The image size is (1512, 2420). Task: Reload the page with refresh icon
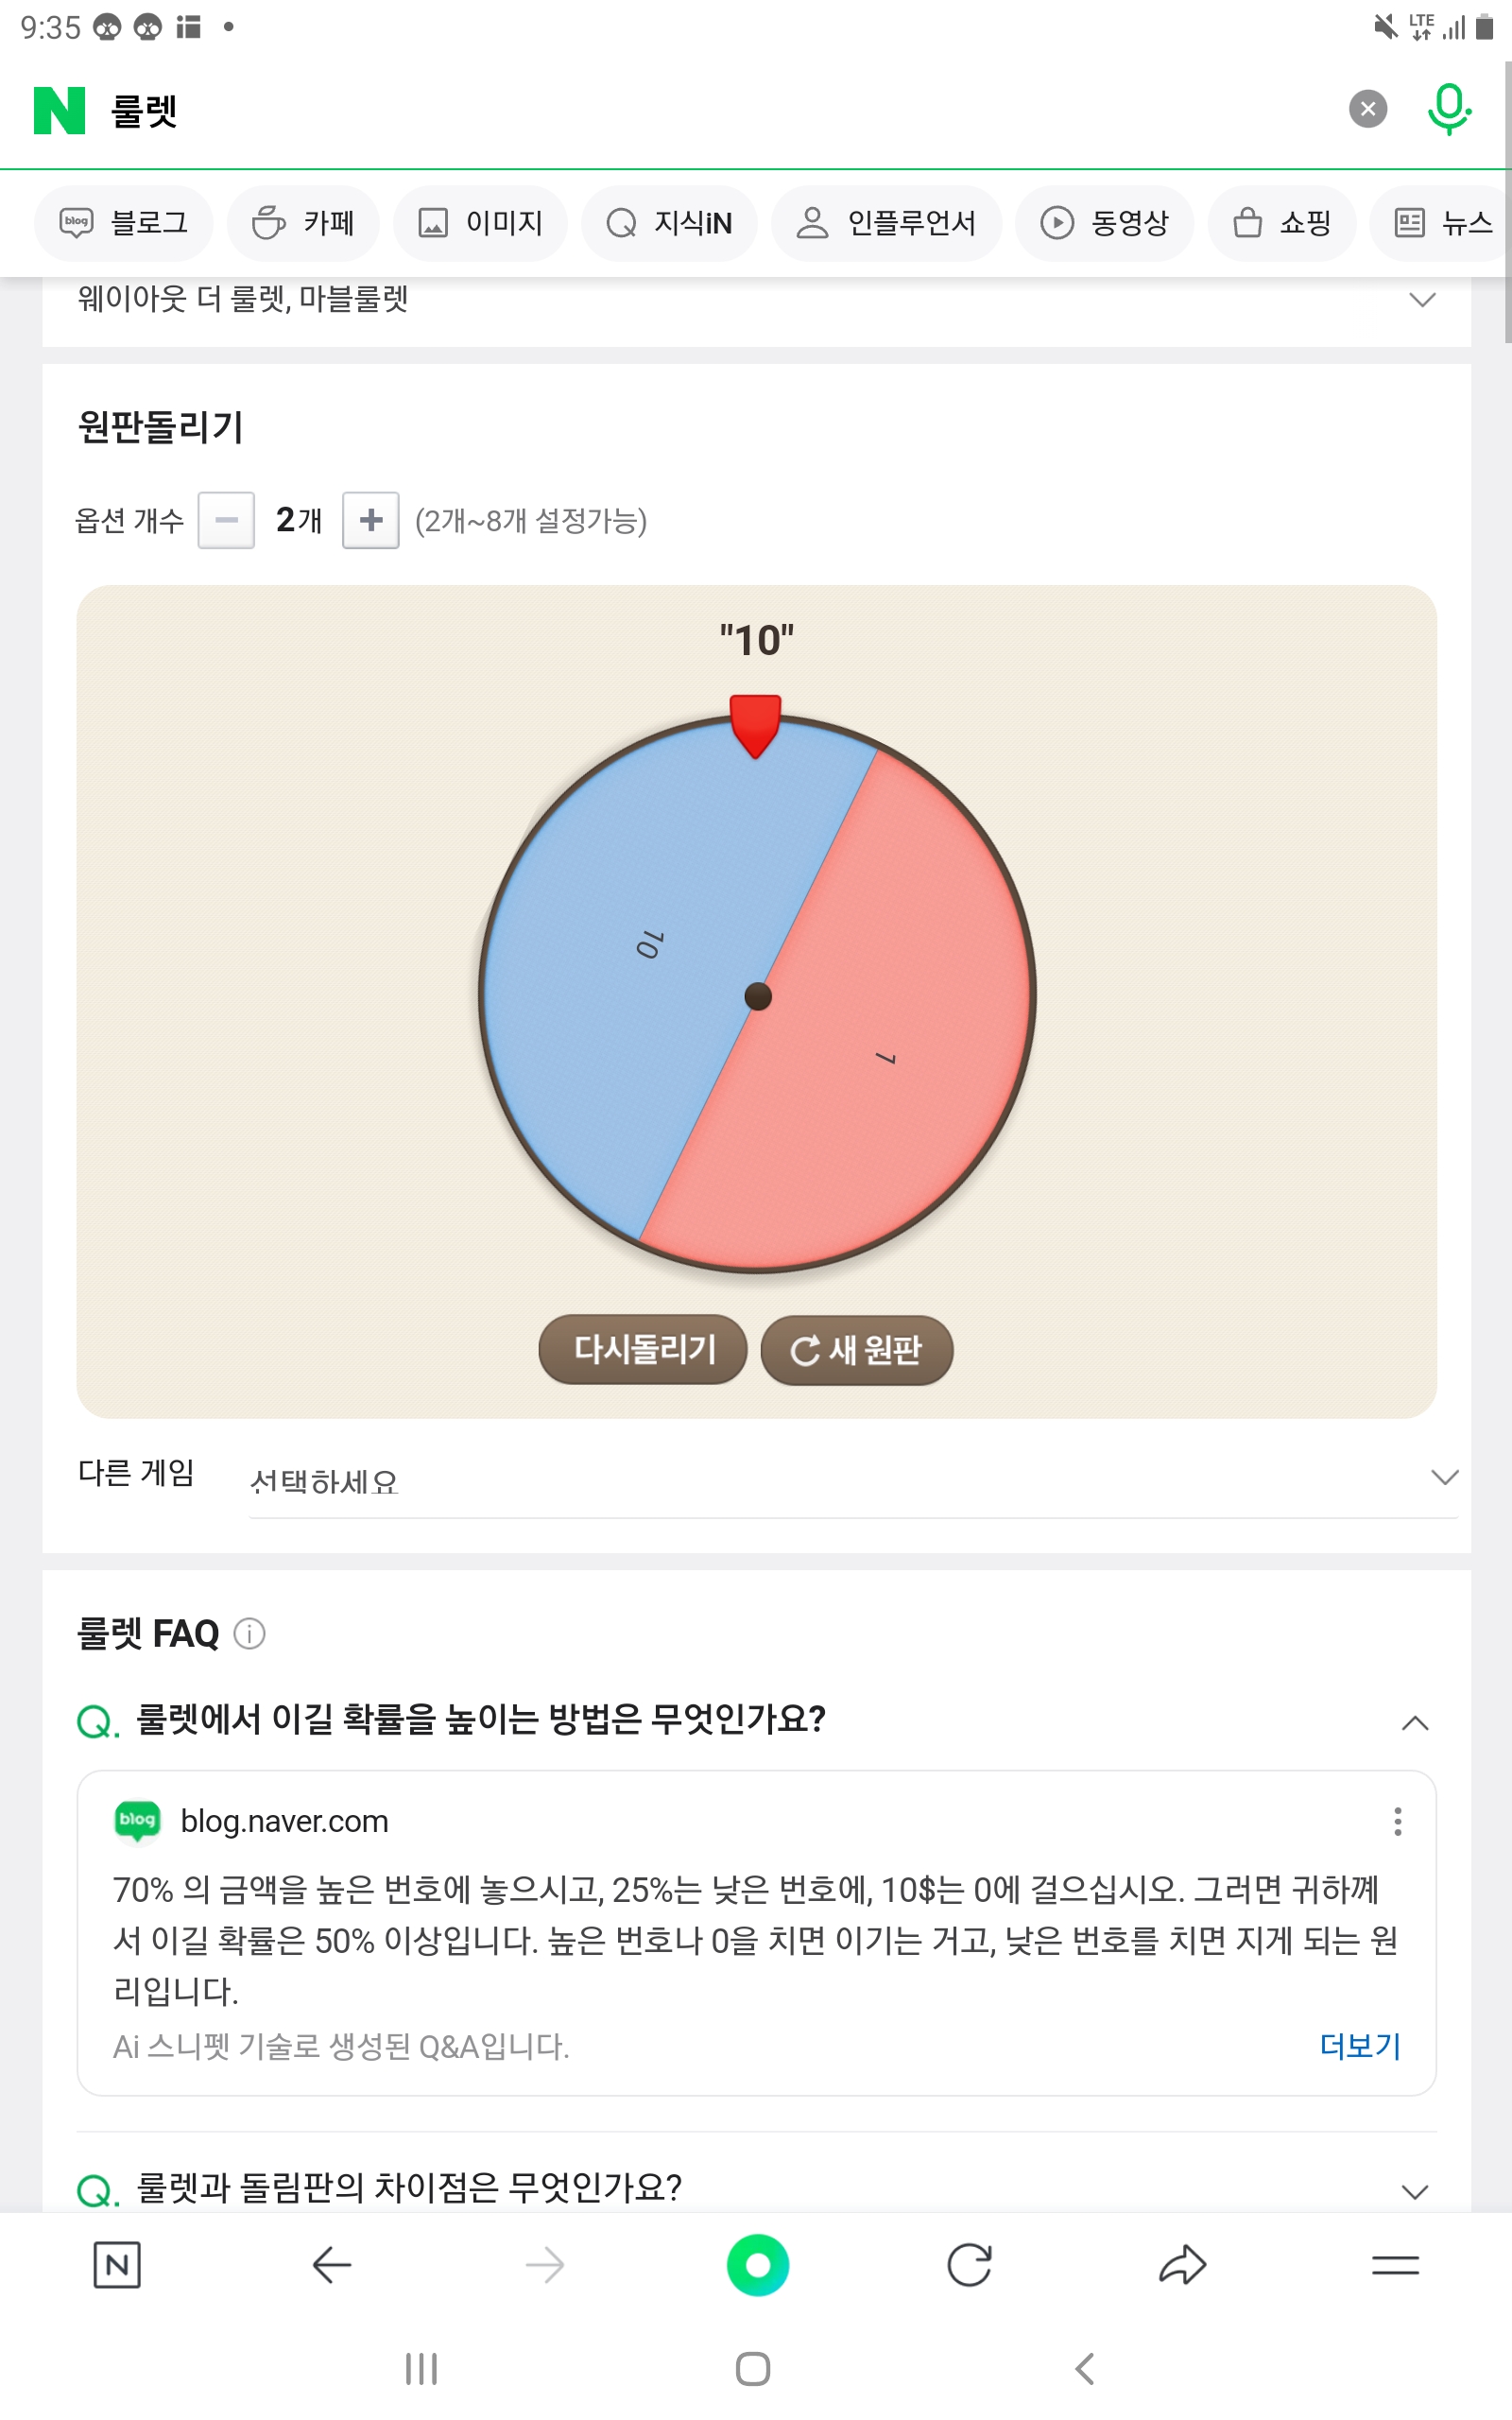(x=969, y=2265)
